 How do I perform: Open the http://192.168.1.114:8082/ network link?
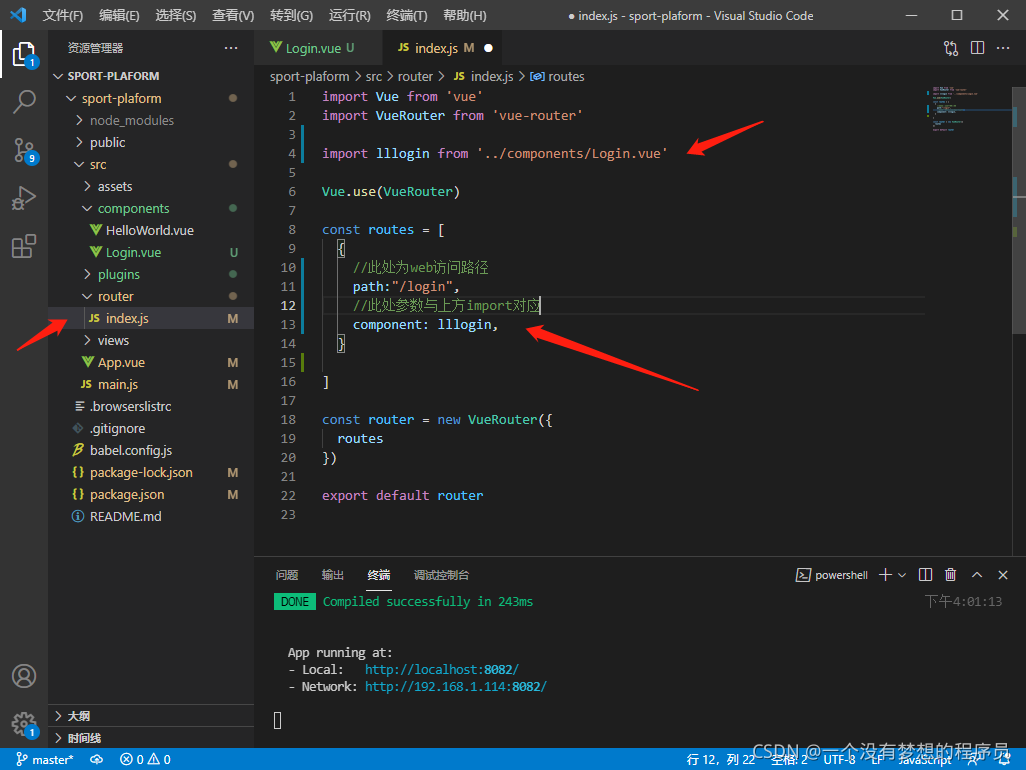455,686
